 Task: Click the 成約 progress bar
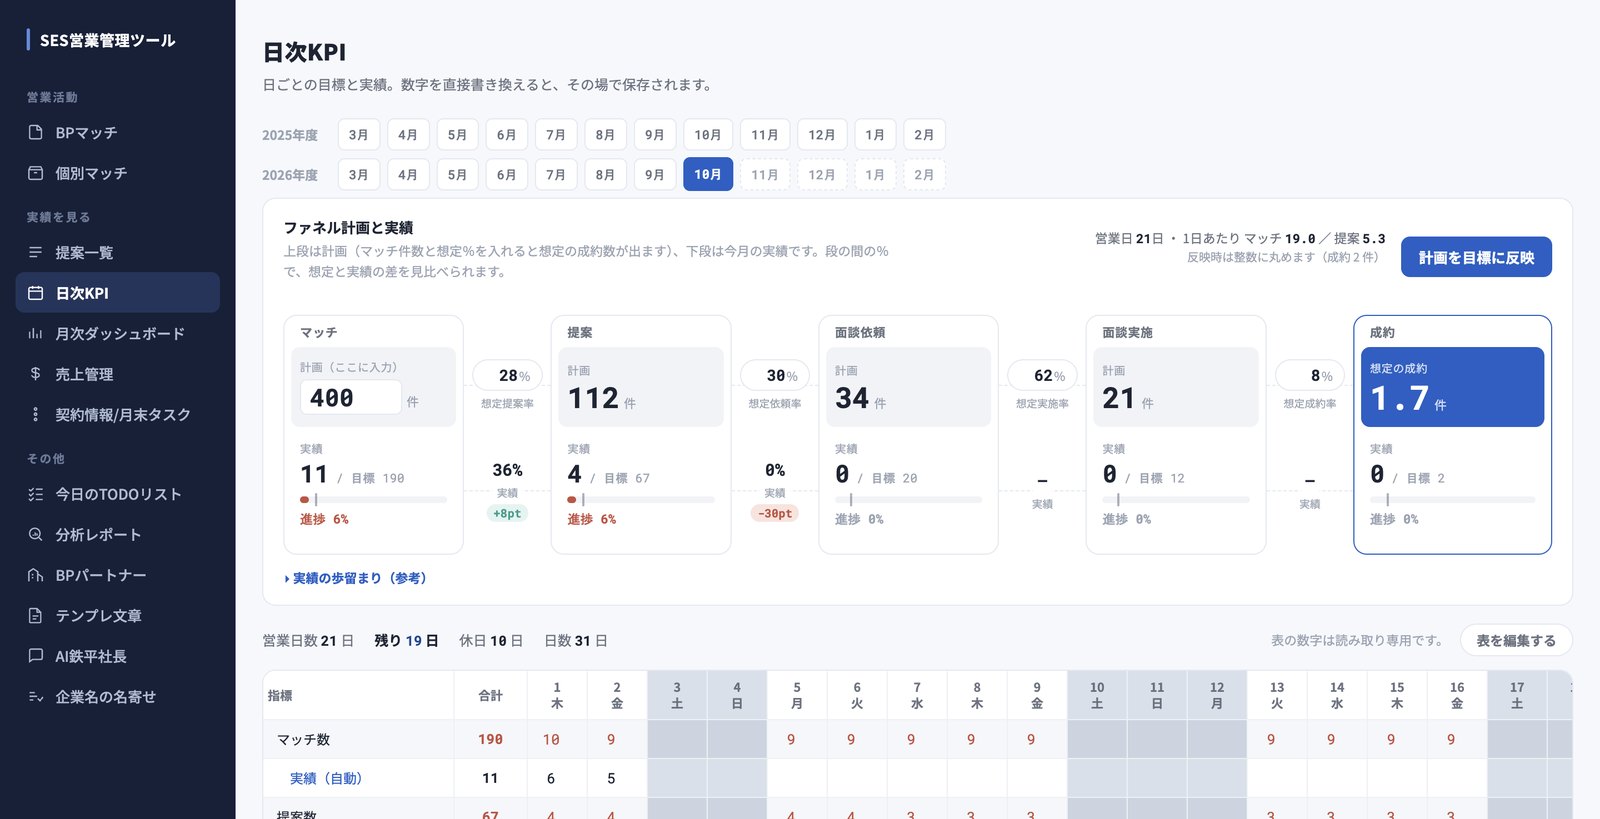1452,499
